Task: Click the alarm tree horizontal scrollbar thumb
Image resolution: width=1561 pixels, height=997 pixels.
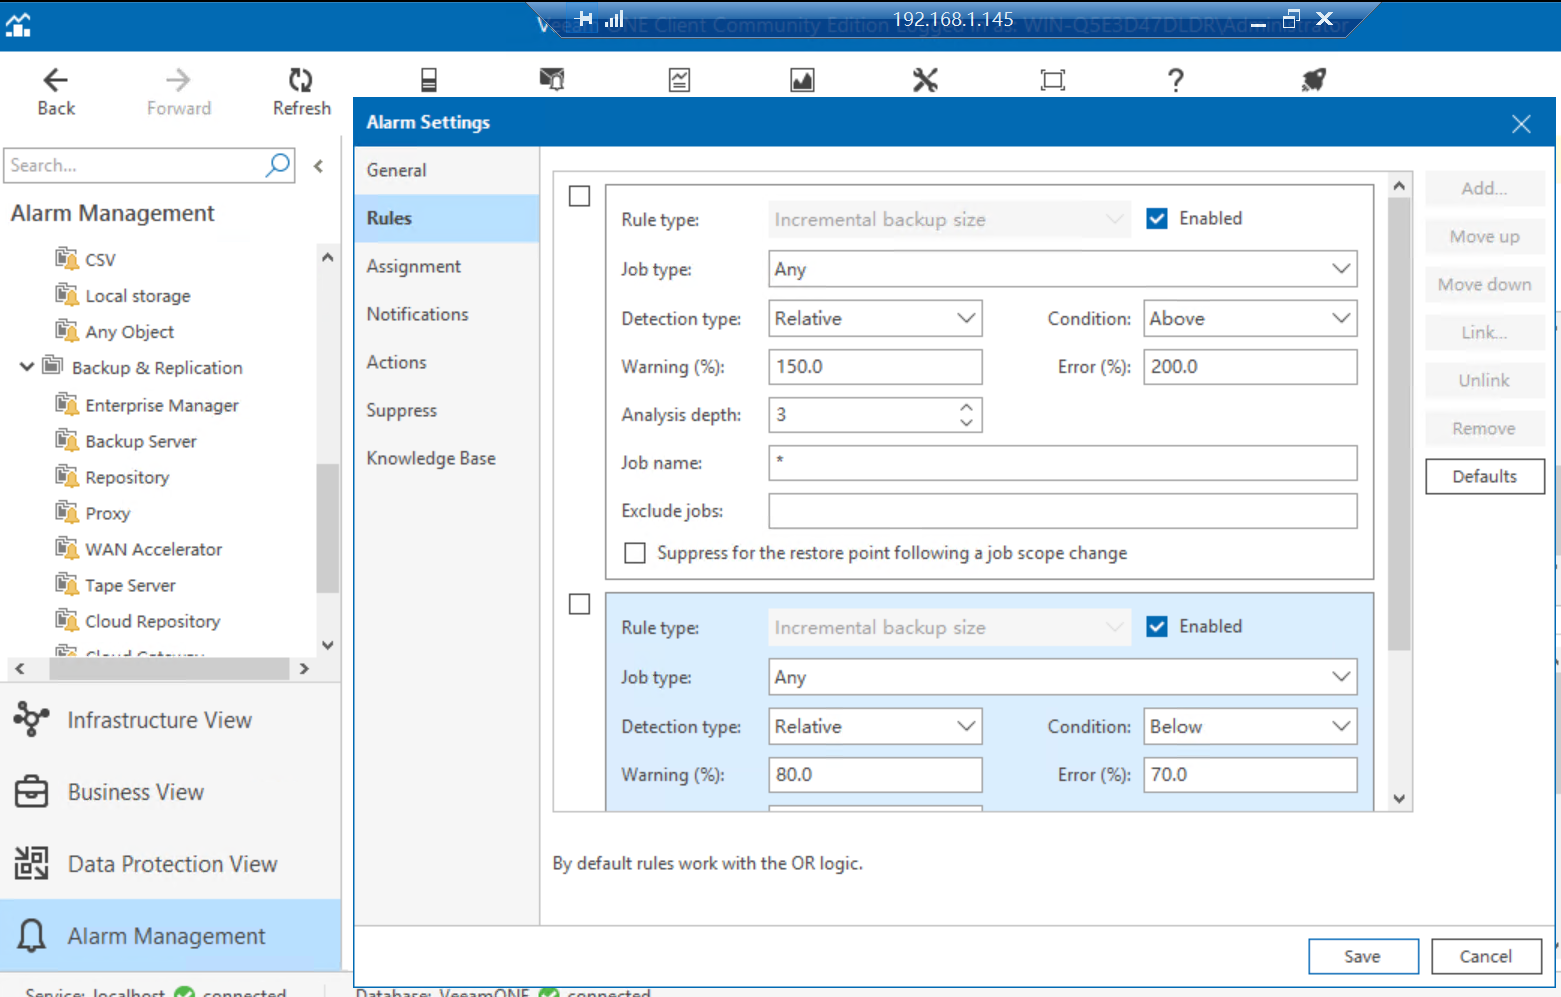Action: point(169,668)
